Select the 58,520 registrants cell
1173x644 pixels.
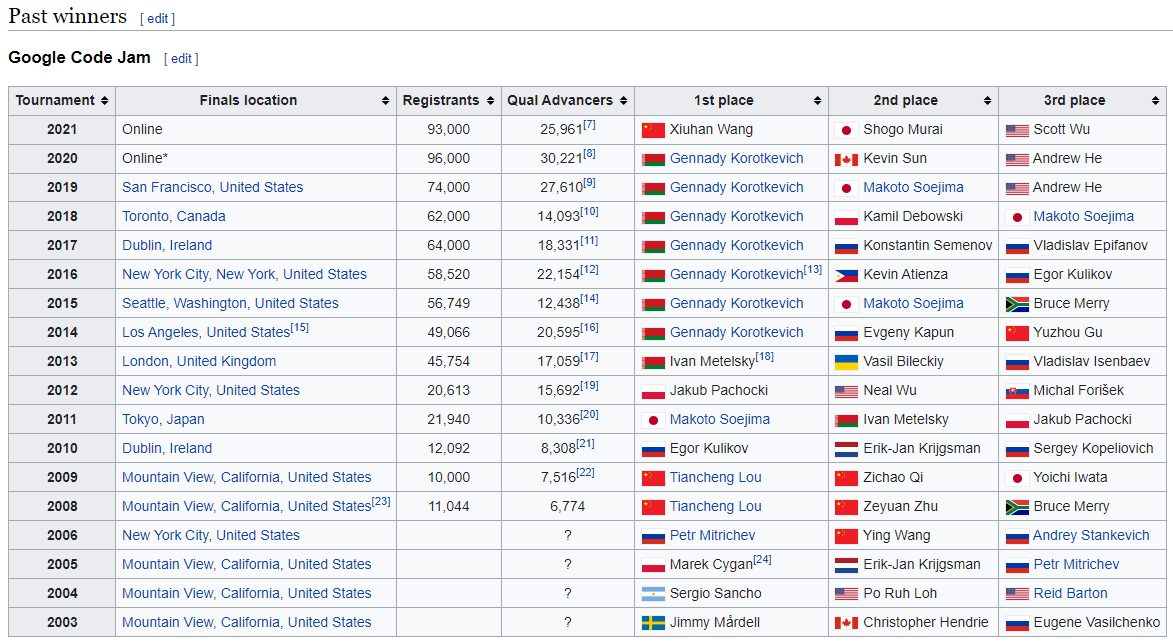(449, 275)
